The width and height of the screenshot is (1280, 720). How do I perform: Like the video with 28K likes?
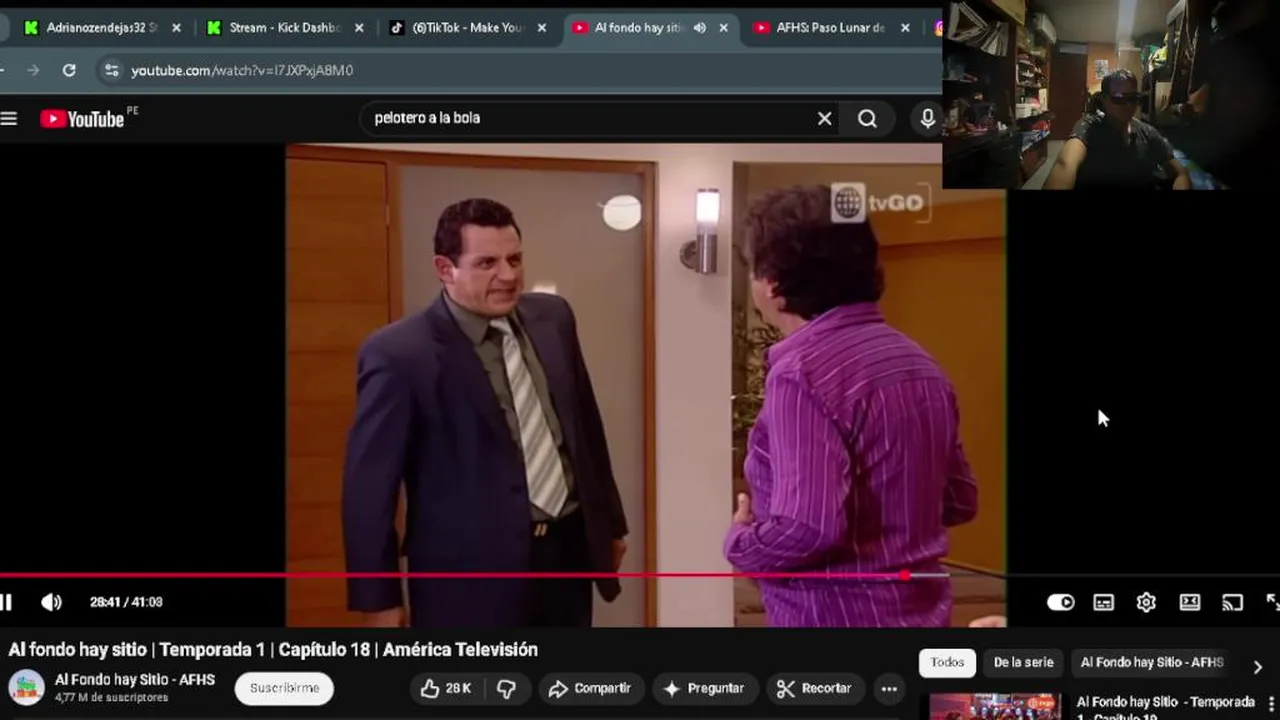coord(446,688)
